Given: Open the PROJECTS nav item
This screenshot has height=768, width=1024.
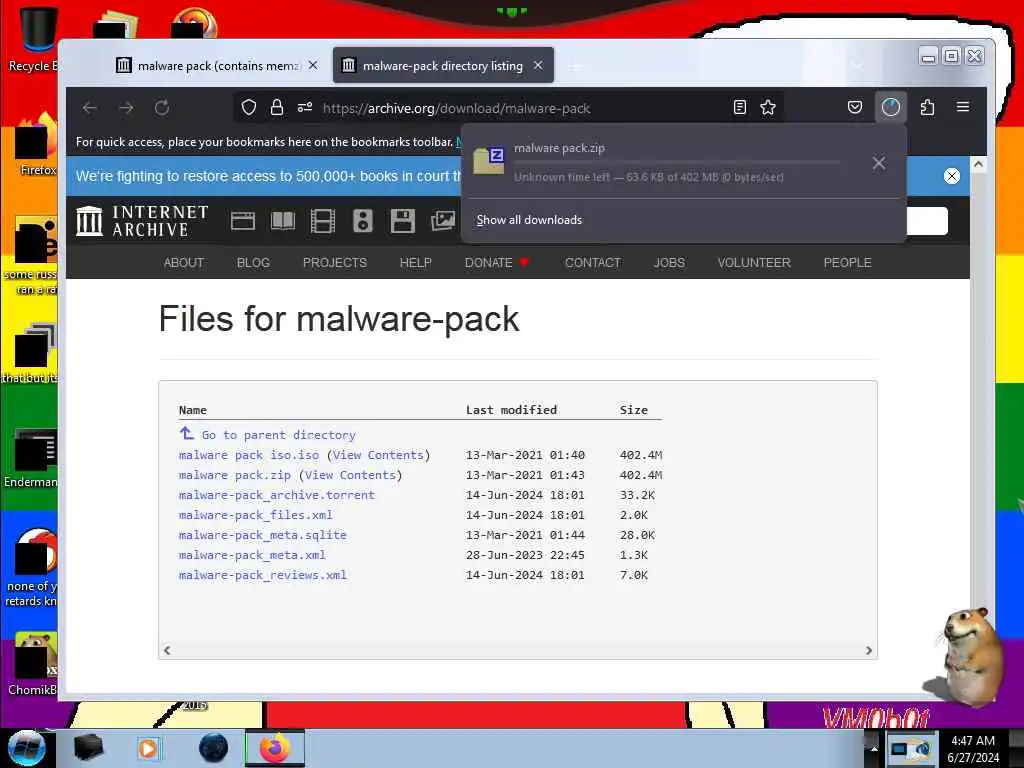Looking at the screenshot, I should (x=334, y=263).
